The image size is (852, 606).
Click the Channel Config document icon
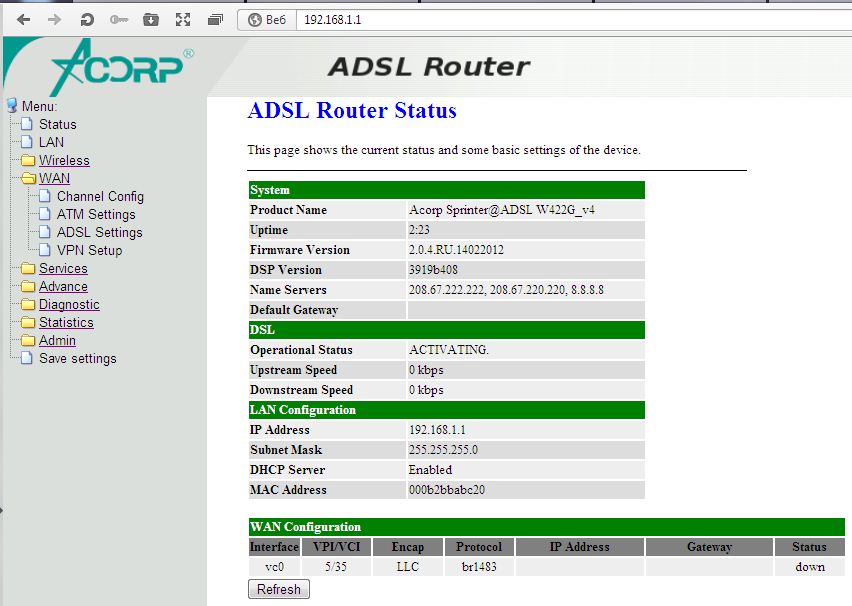click(x=45, y=196)
